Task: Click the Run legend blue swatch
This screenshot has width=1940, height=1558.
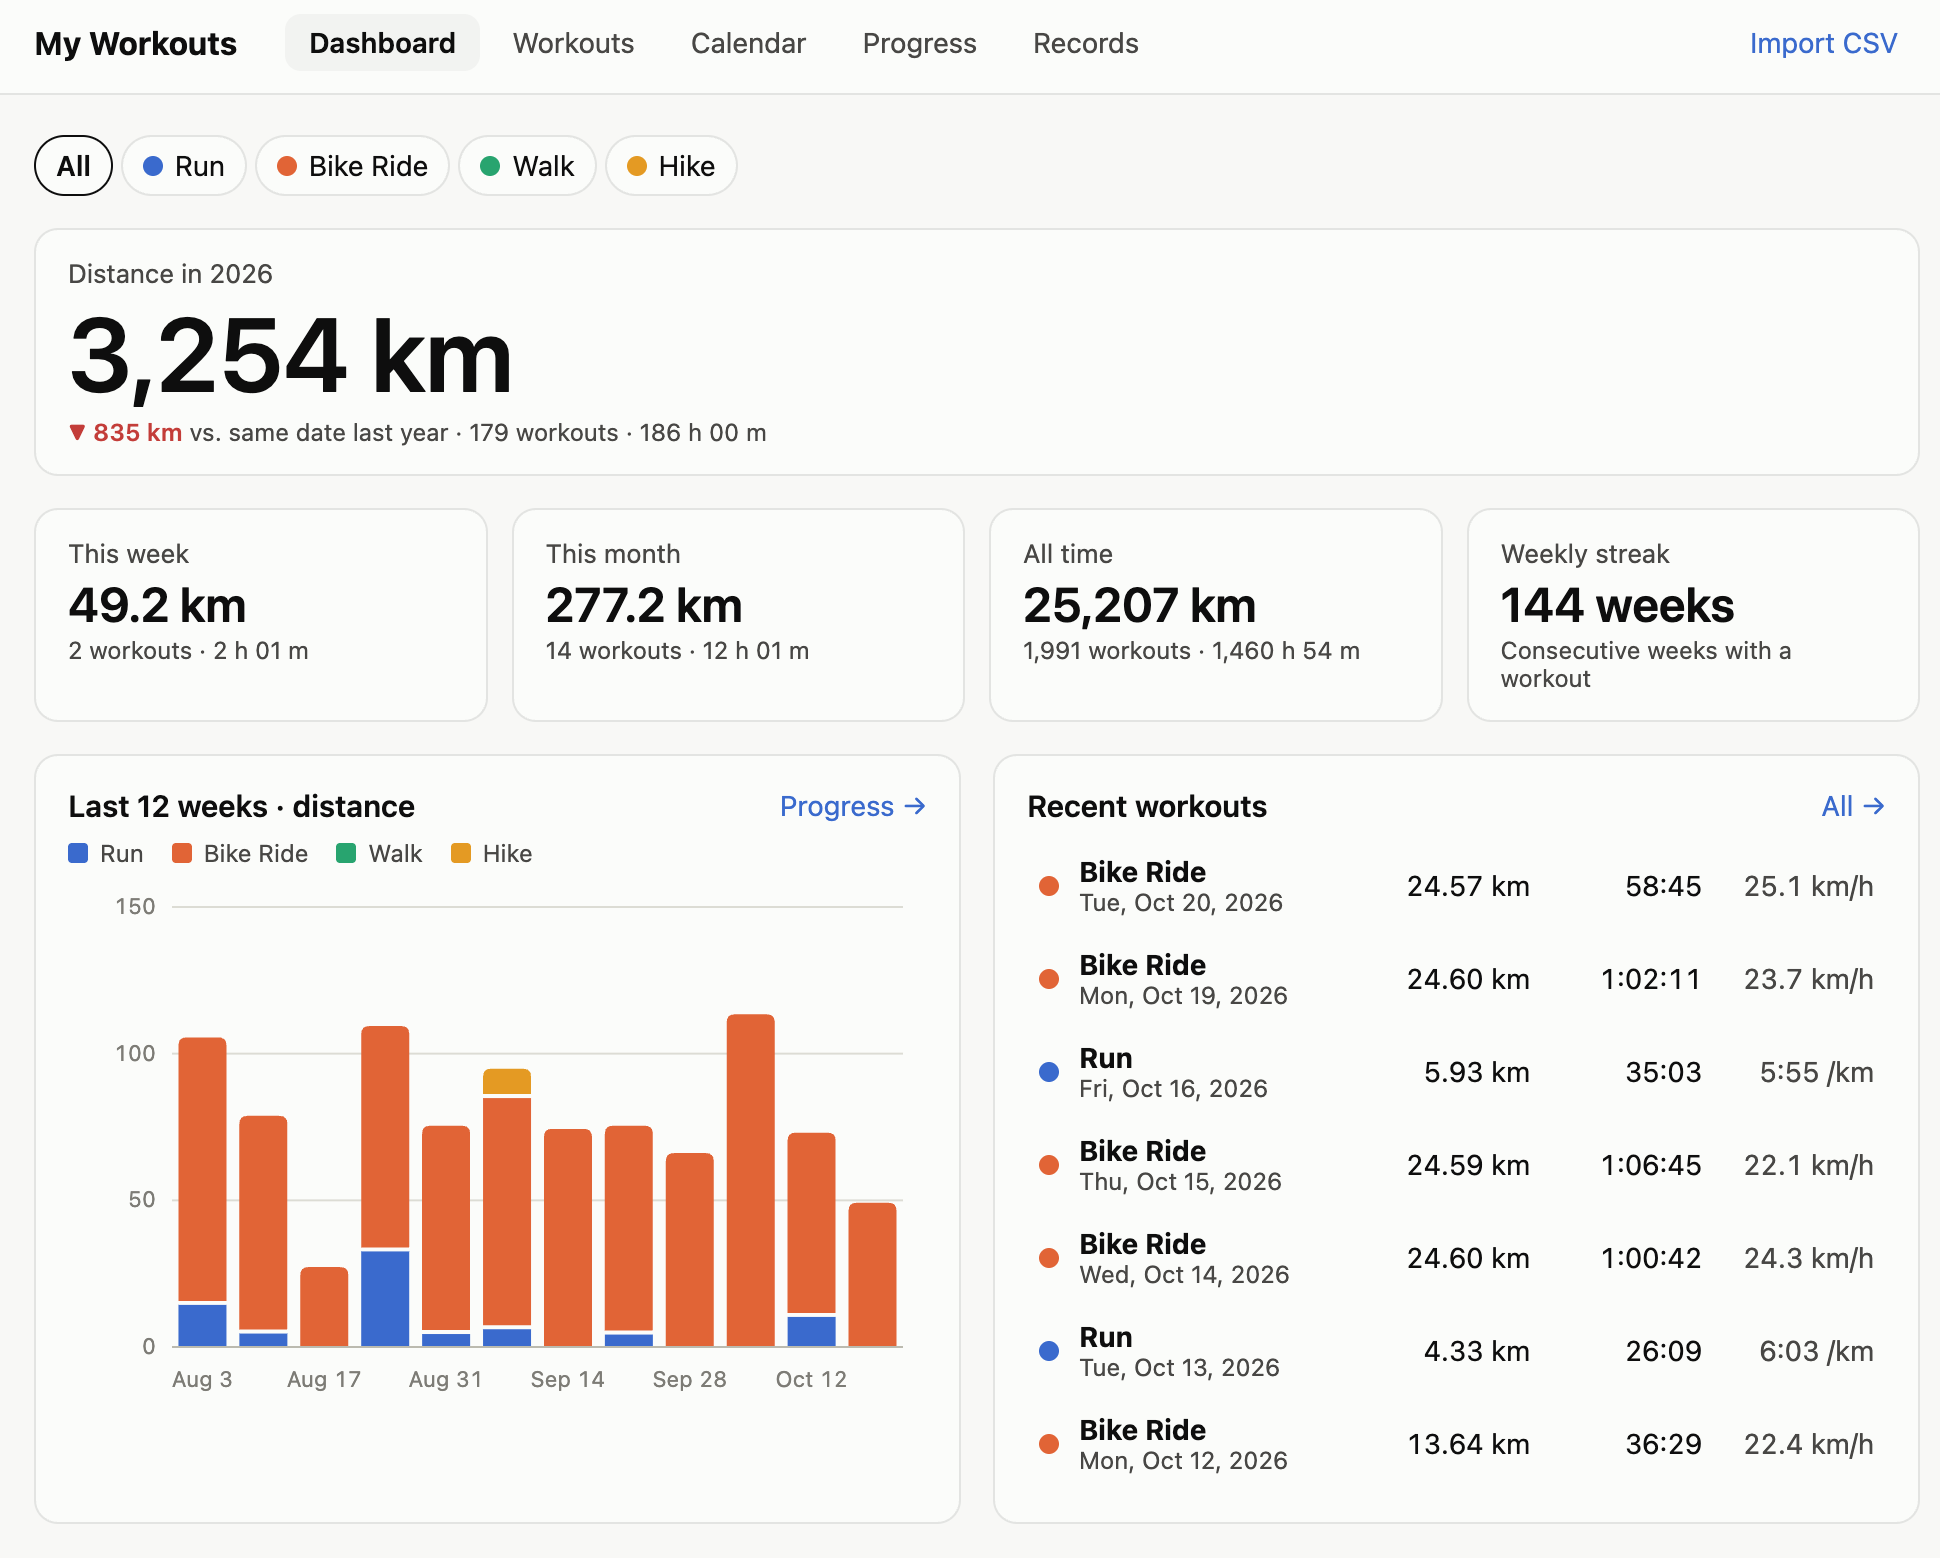Action: point(78,853)
